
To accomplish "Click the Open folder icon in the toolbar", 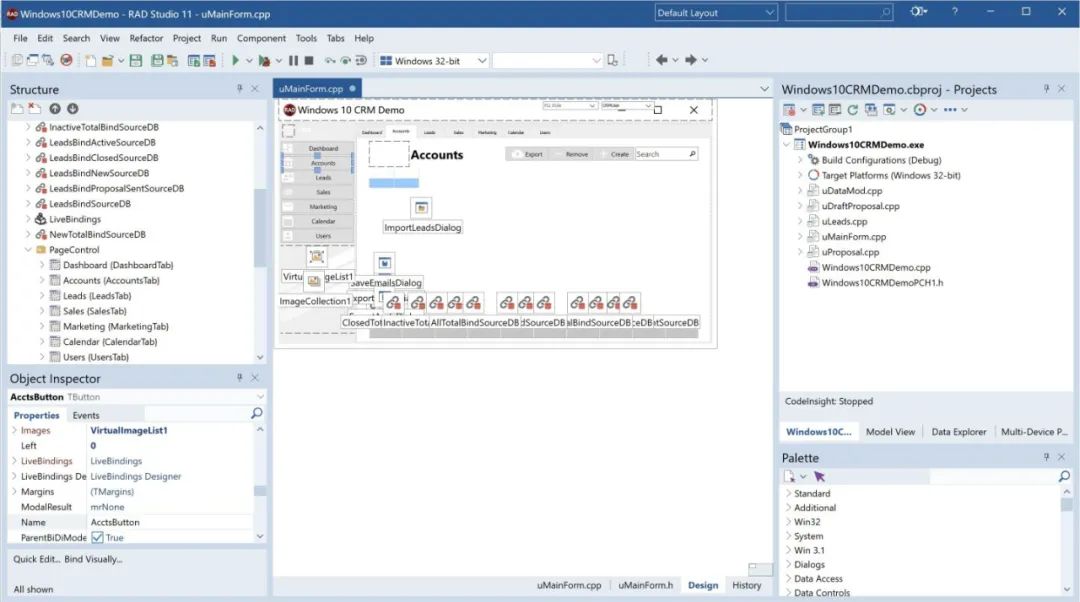I will (107, 61).
